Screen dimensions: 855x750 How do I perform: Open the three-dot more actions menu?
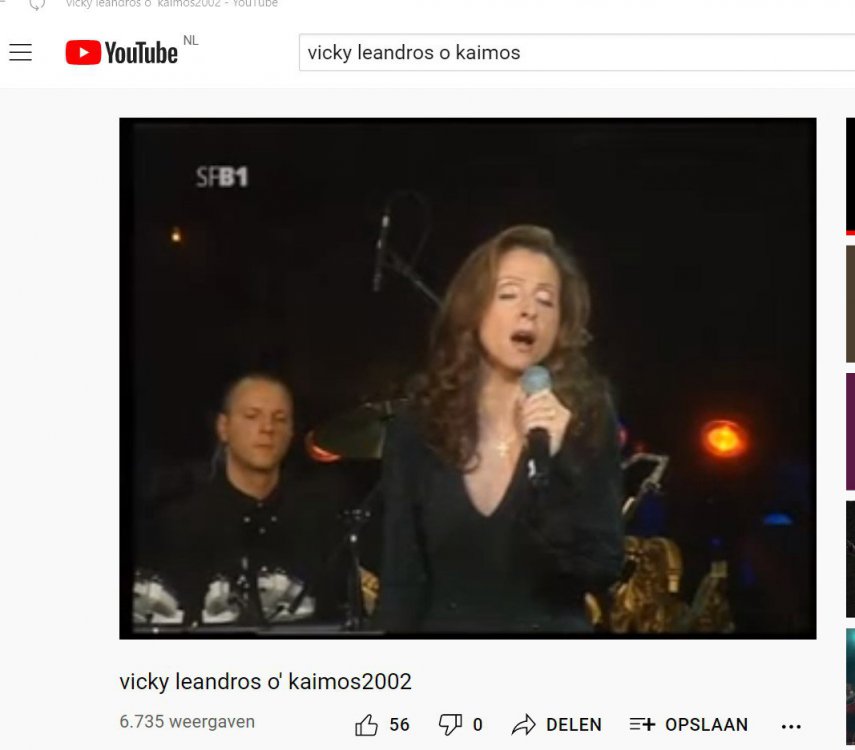pos(791,726)
